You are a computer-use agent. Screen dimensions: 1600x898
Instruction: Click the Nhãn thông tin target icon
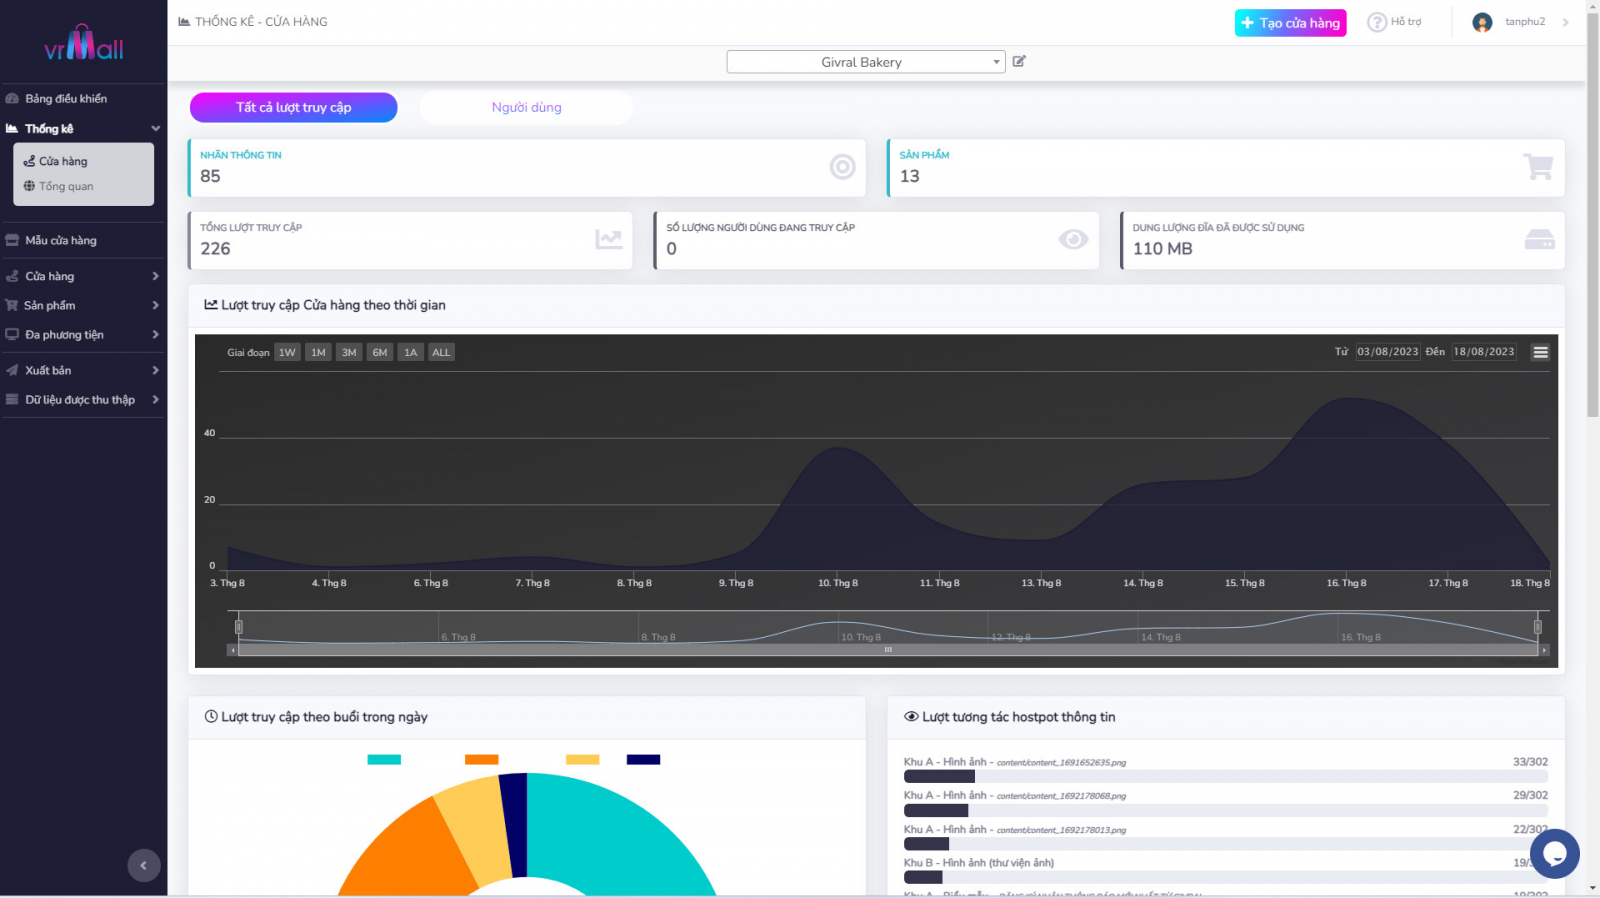point(843,167)
